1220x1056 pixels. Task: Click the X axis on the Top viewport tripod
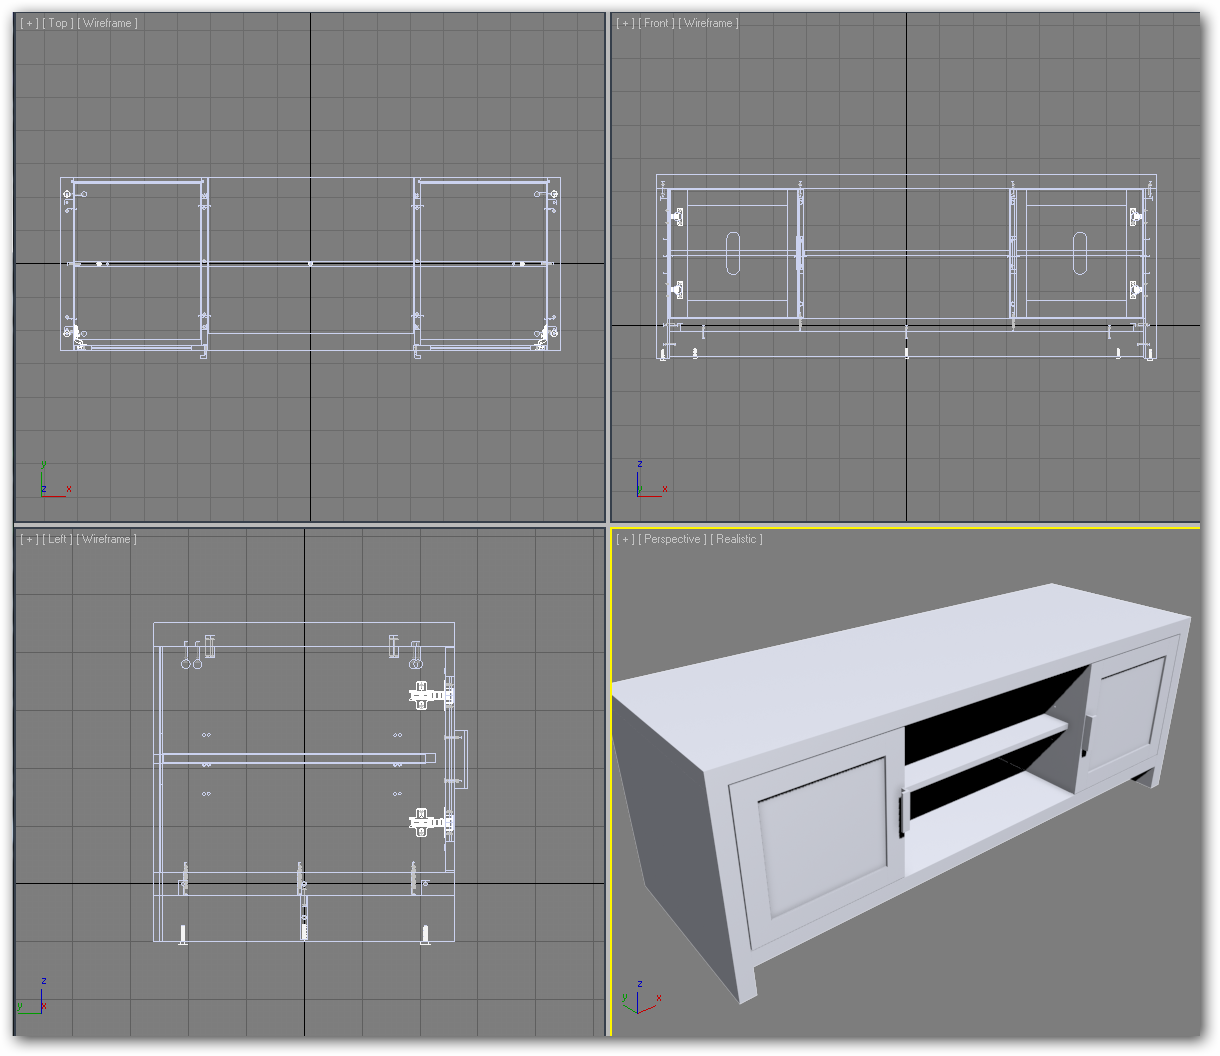(69, 489)
